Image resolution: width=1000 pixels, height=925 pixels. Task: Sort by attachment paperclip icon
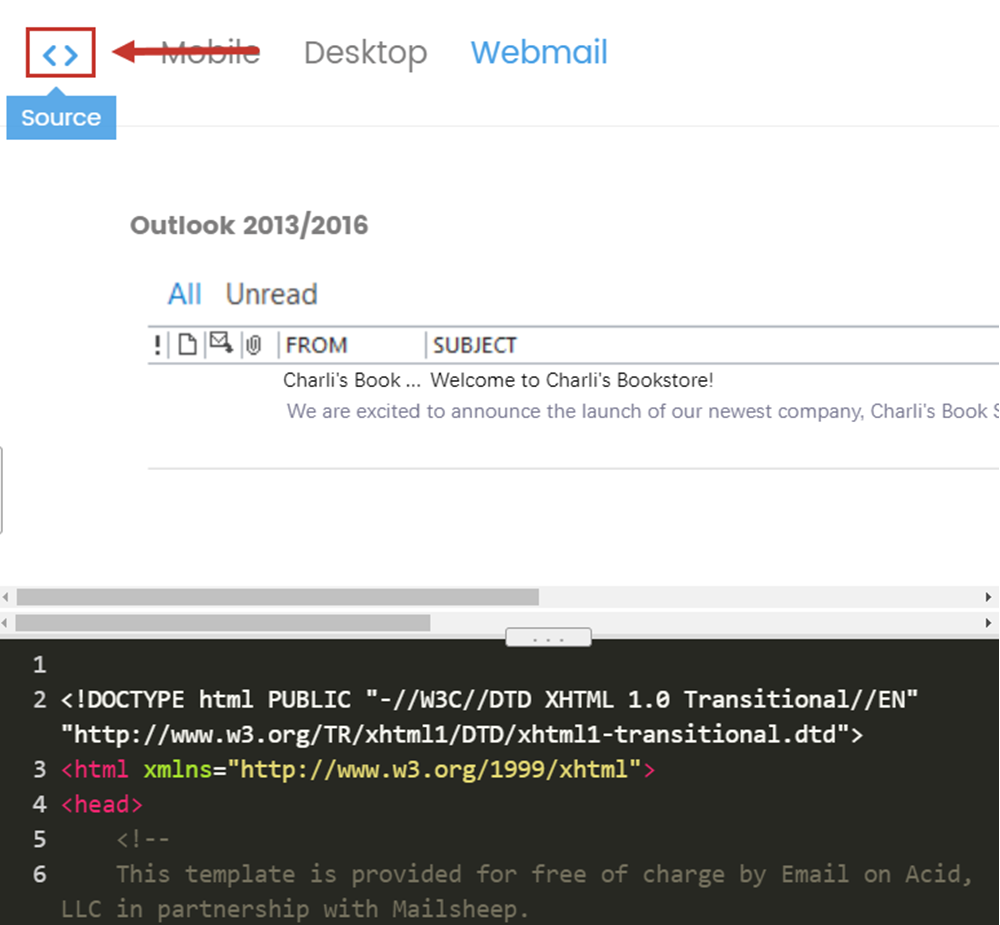click(x=254, y=345)
